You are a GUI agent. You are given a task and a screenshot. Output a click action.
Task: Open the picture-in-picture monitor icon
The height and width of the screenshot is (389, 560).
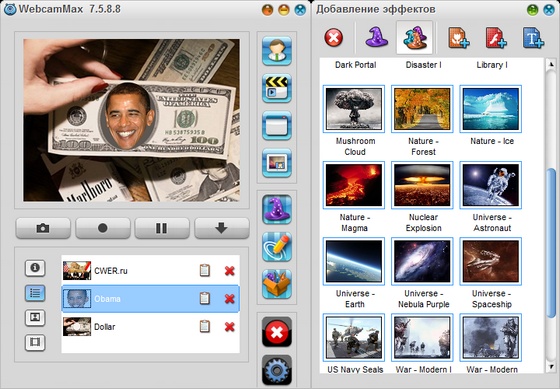tap(277, 163)
